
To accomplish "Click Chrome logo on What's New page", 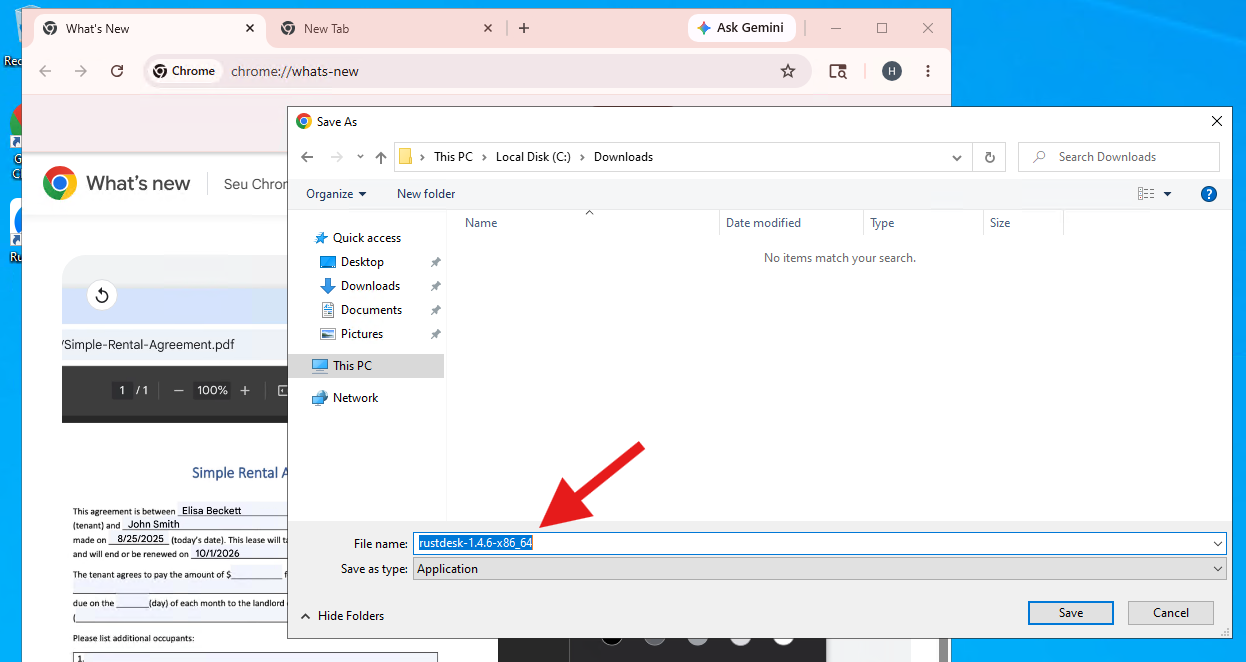I will [x=60, y=183].
